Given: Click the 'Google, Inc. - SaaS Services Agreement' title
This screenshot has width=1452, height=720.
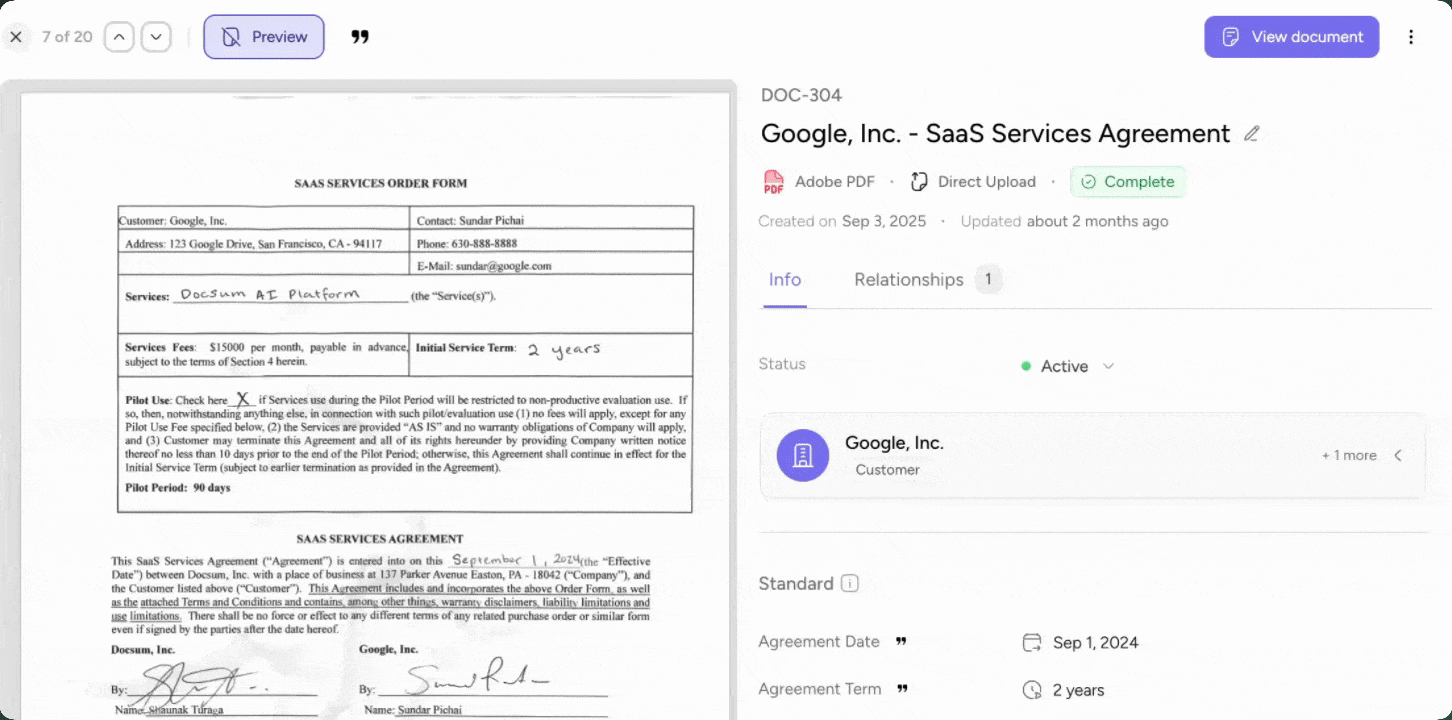Looking at the screenshot, I should click(995, 133).
